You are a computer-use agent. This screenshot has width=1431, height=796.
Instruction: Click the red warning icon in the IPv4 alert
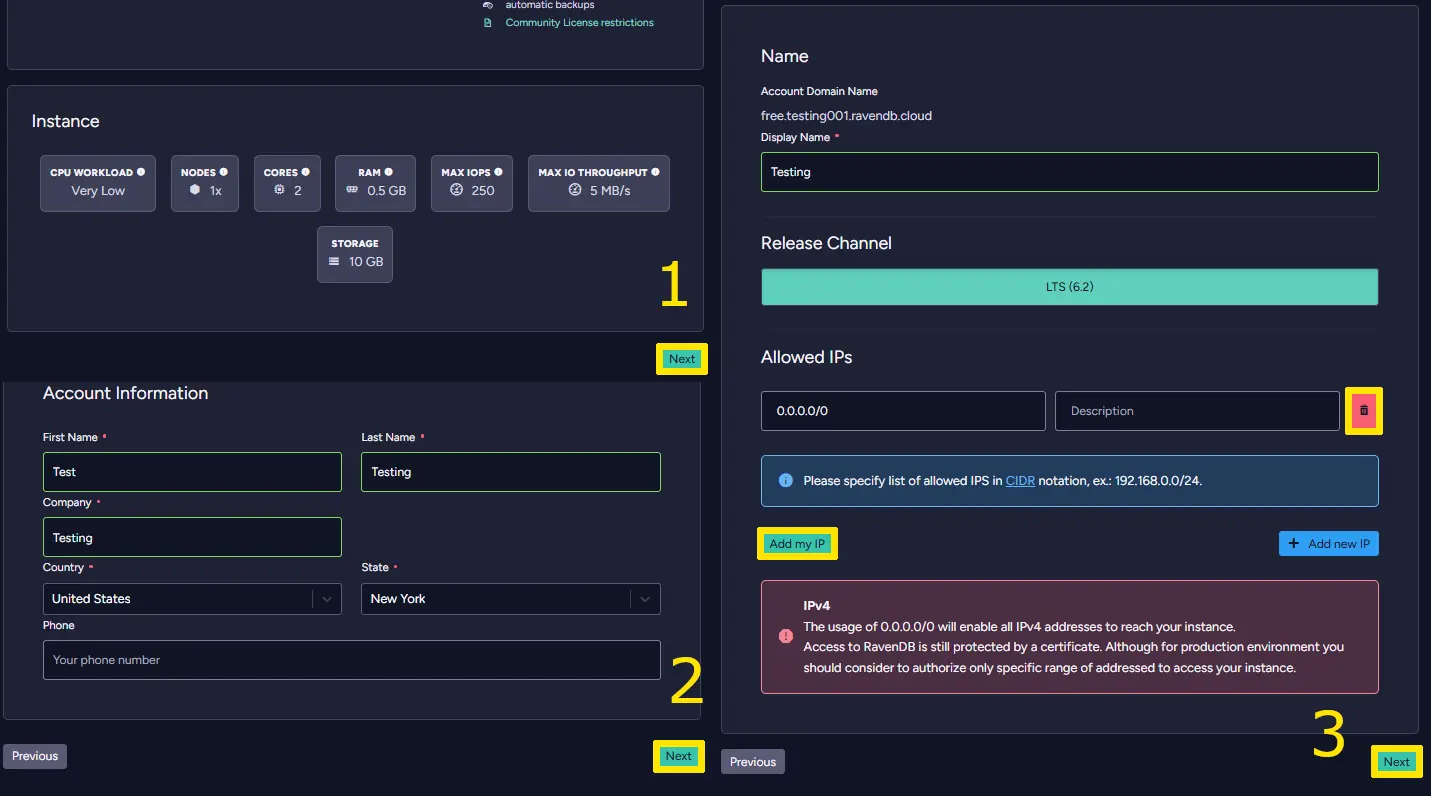[785, 636]
